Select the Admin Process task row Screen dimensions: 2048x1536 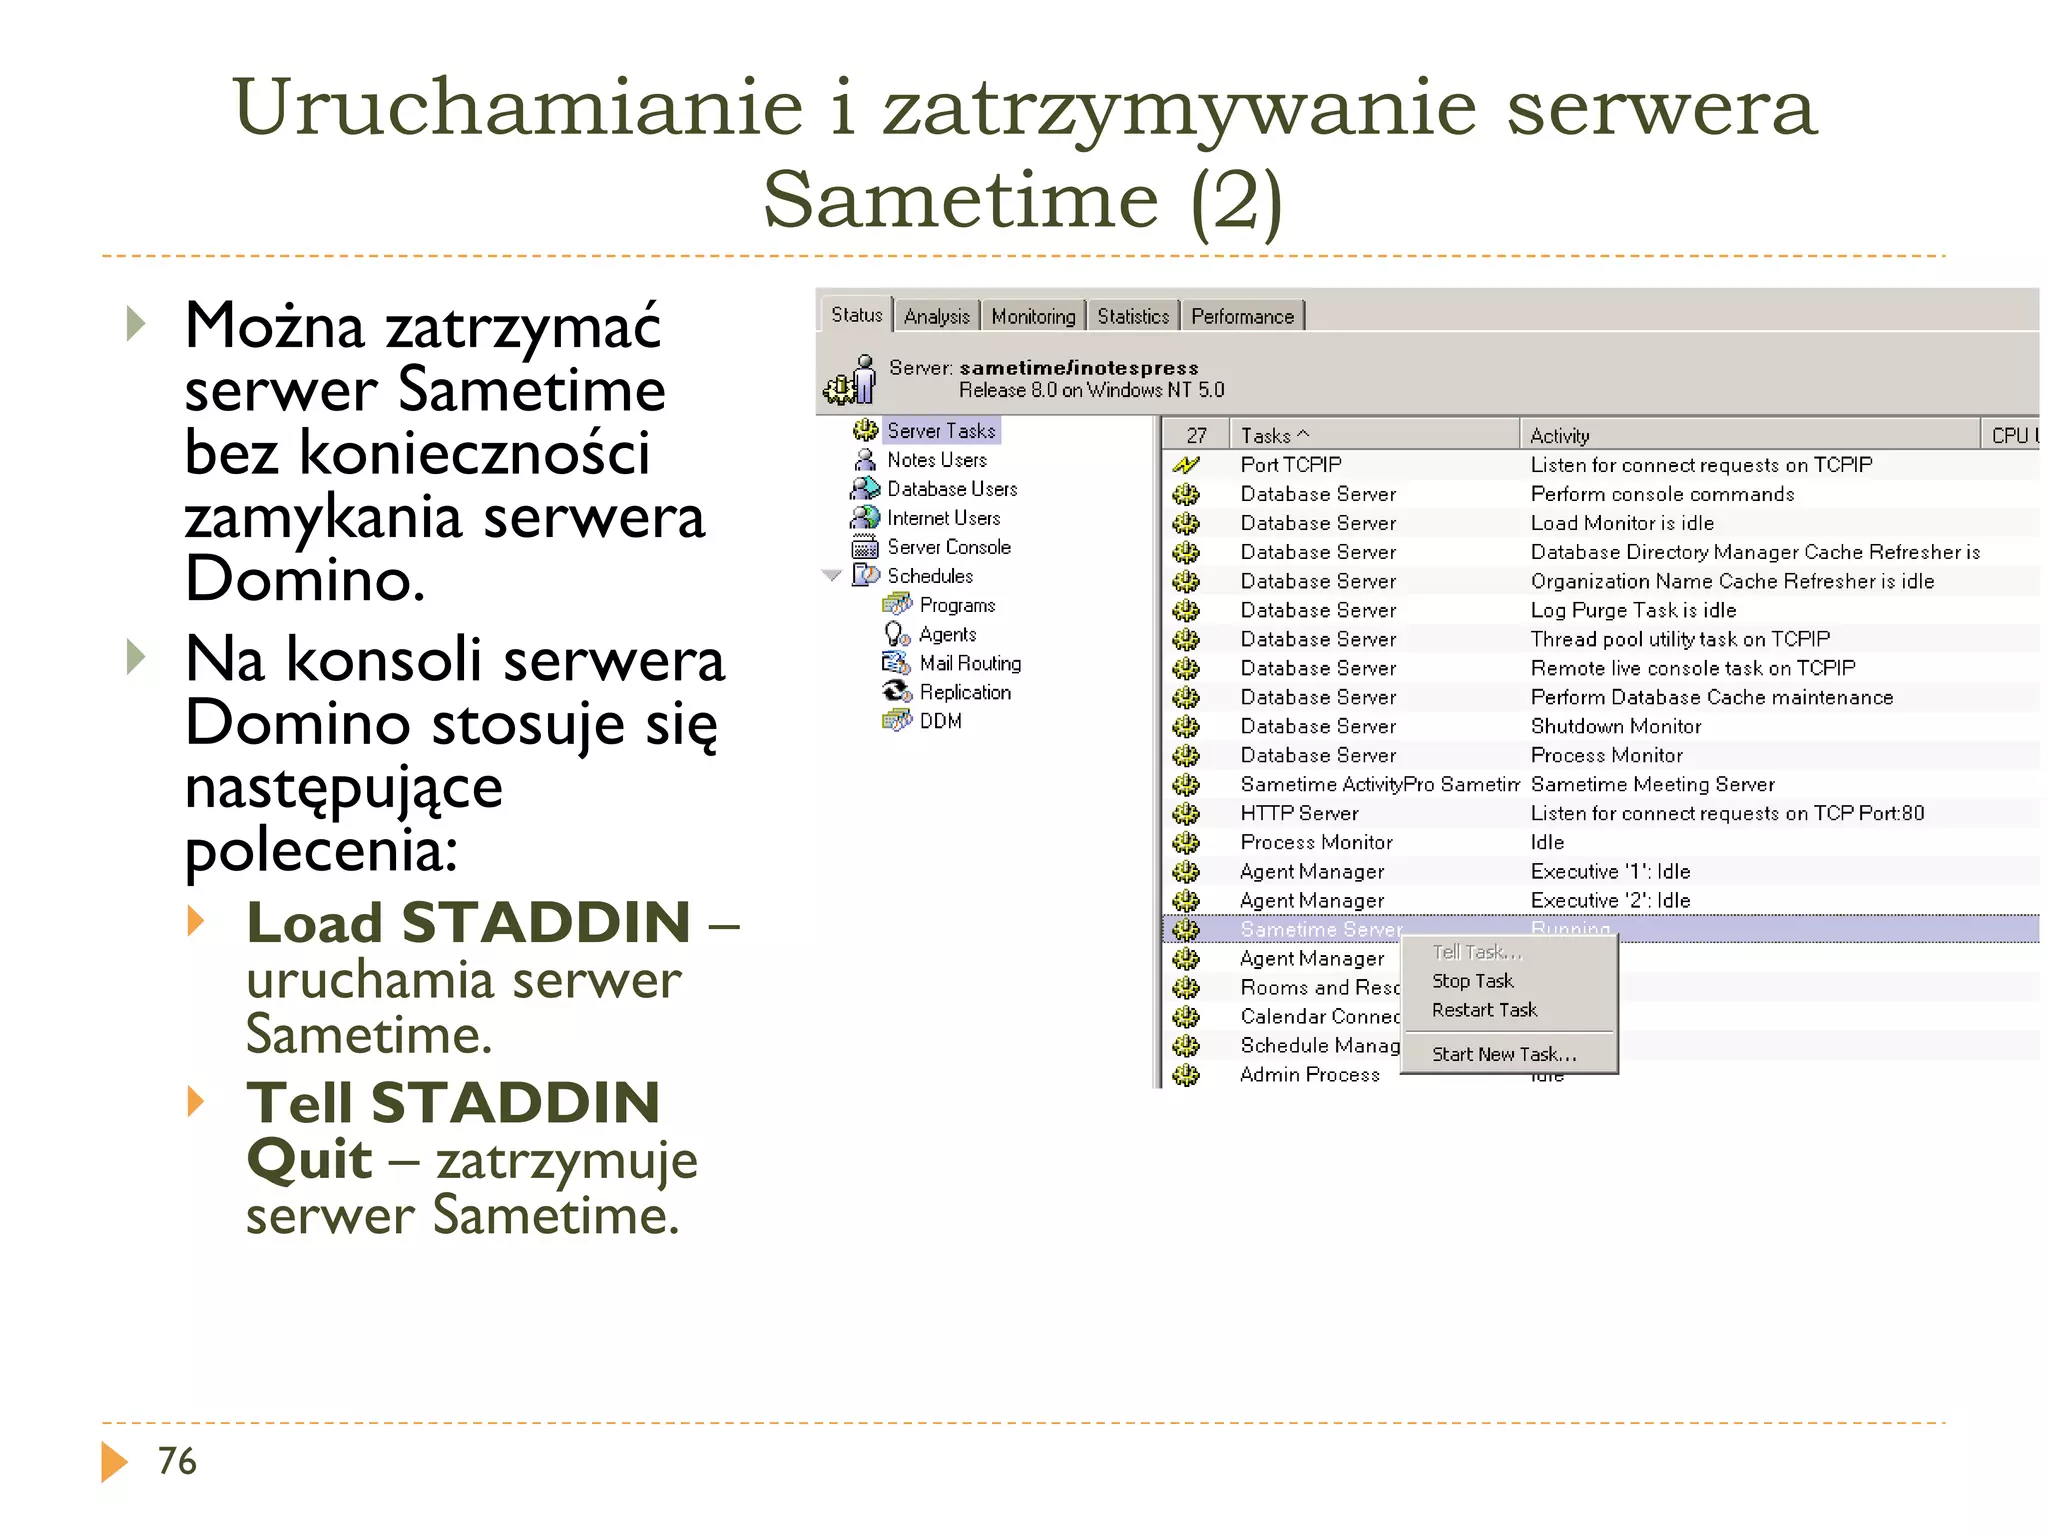point(1601,1075)
